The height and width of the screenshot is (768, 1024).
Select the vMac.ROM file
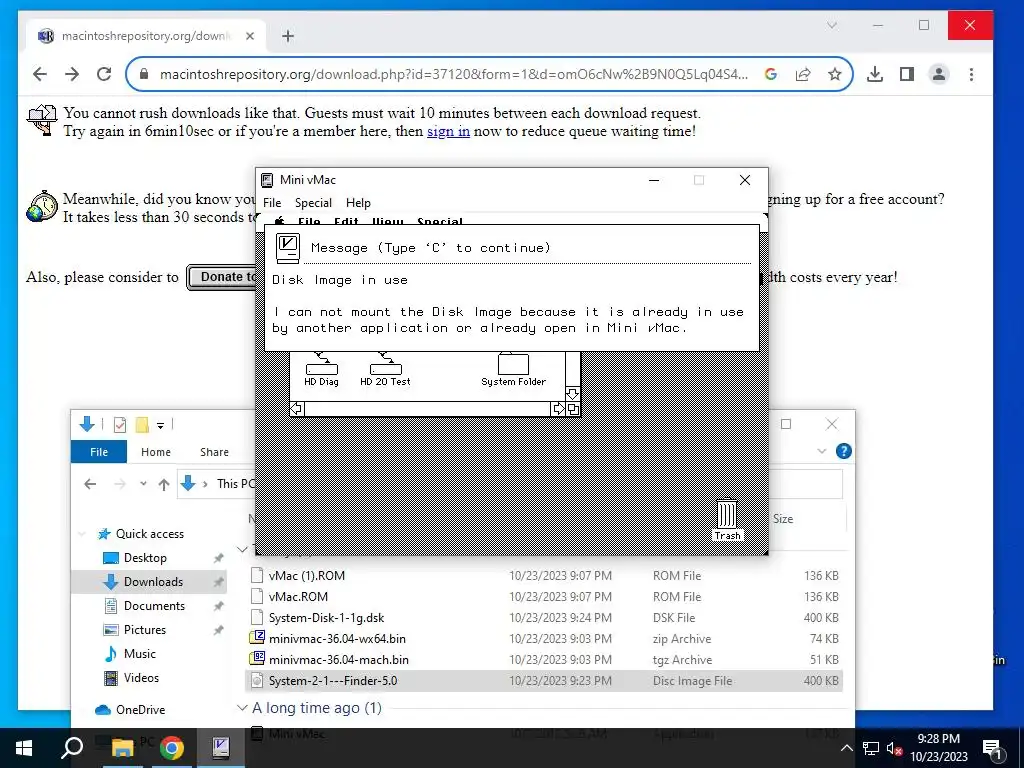pos(544,596)
